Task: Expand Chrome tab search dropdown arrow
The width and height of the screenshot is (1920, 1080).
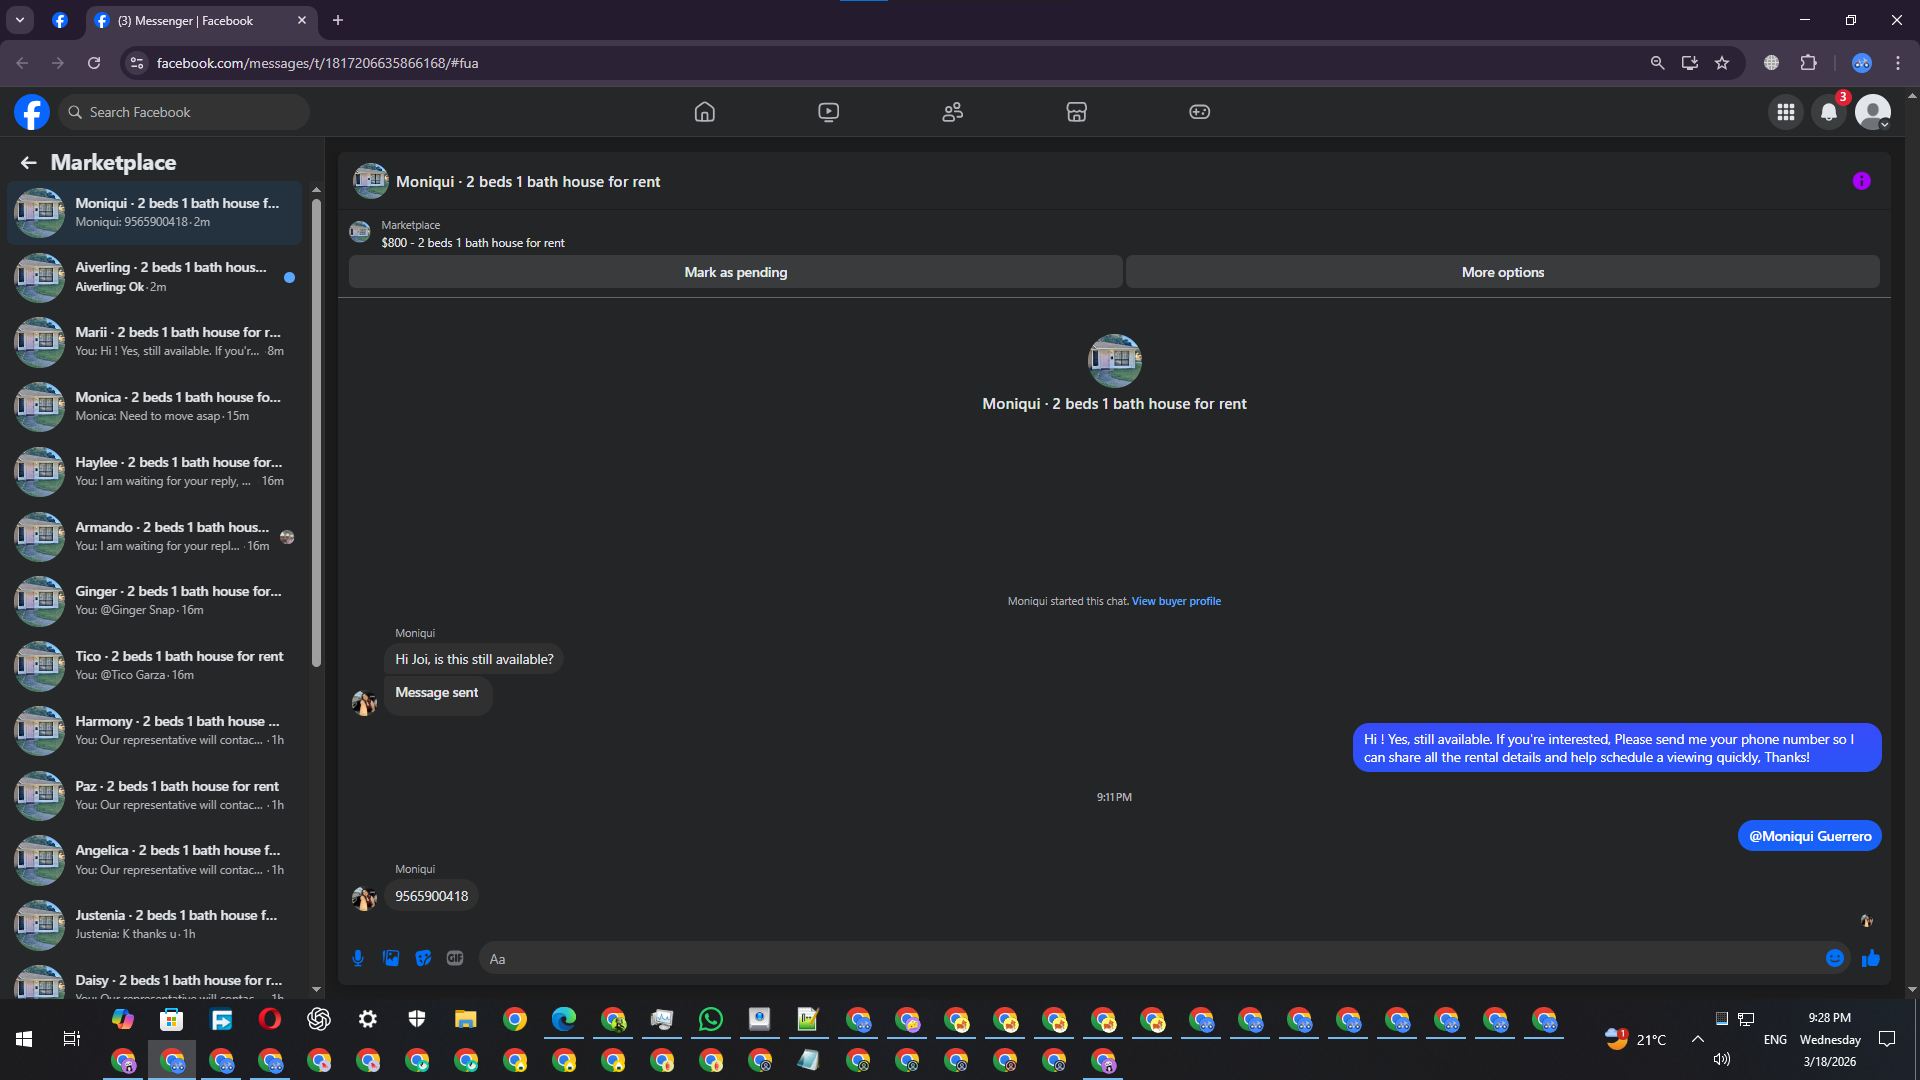Action: [x=19, y=20]
